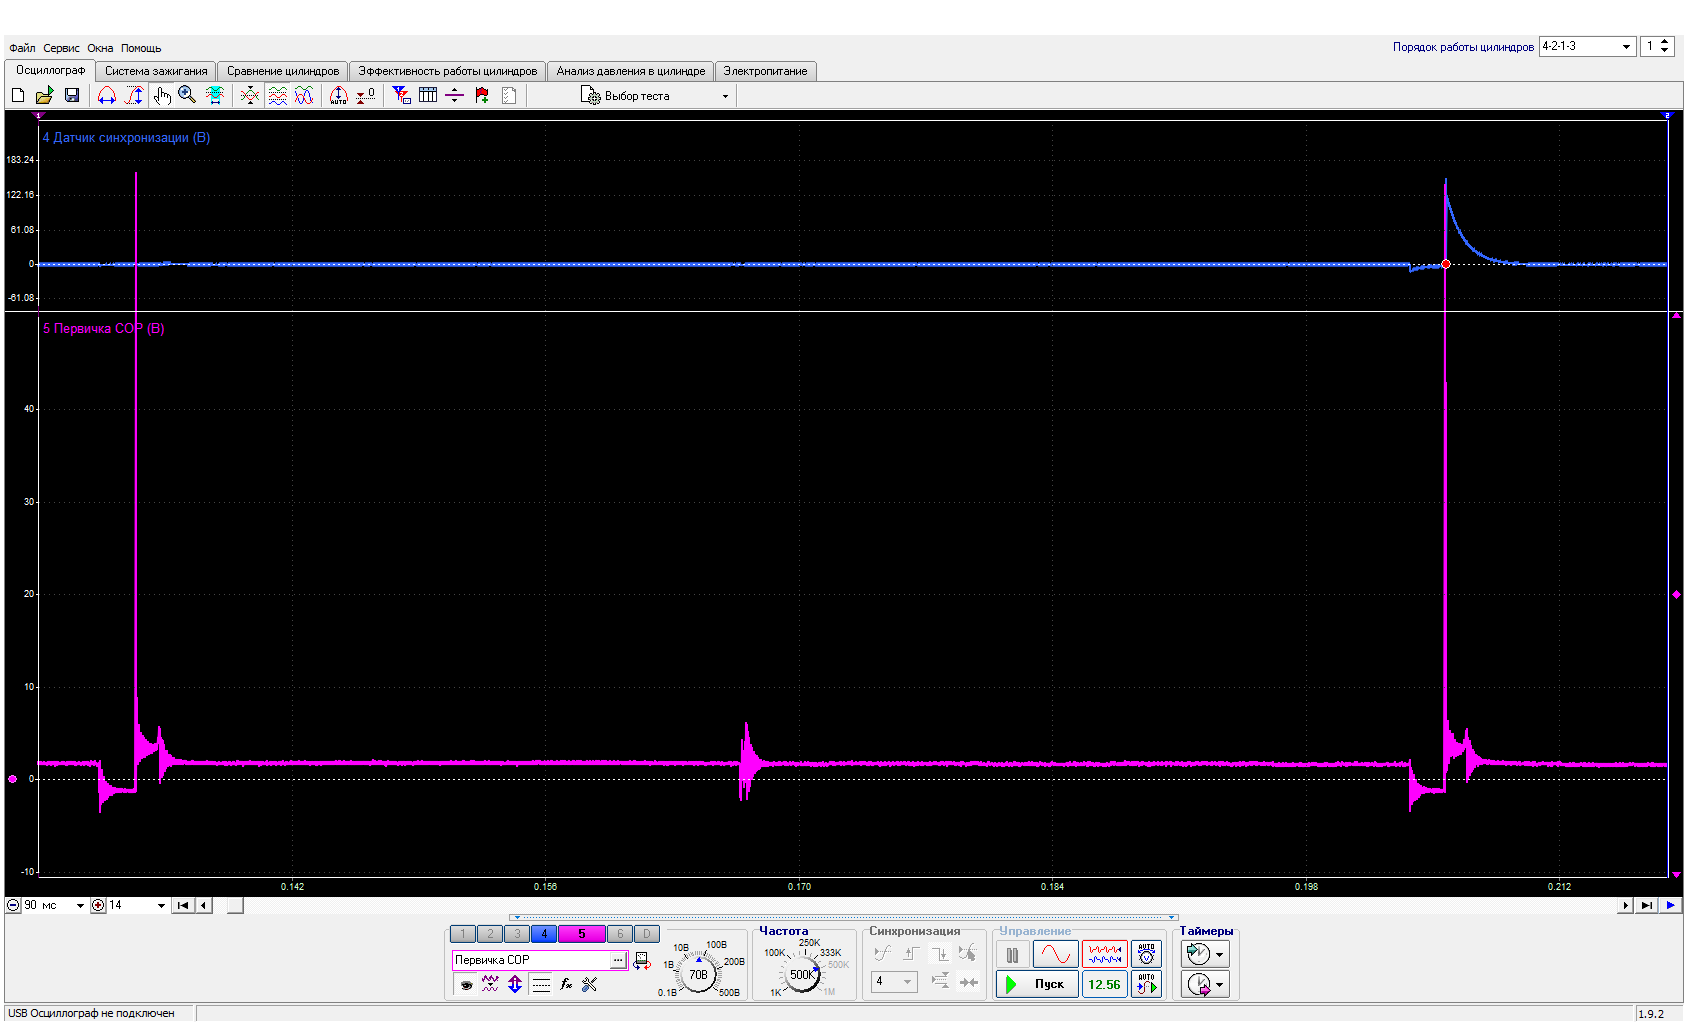Viewport: 1696px width, 1026px height.
Task: Toggle dotted zero line icon
Action: [541, 985]
